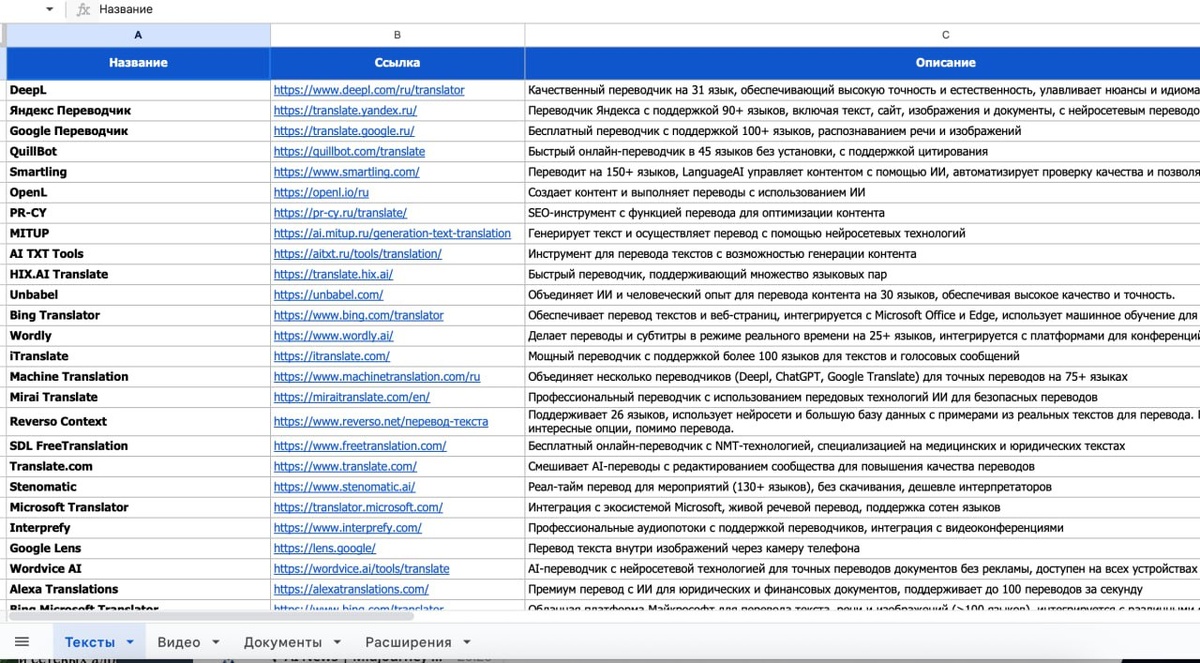
Task: Open the name box dropdown arrow
Action: tap(50, 9)
